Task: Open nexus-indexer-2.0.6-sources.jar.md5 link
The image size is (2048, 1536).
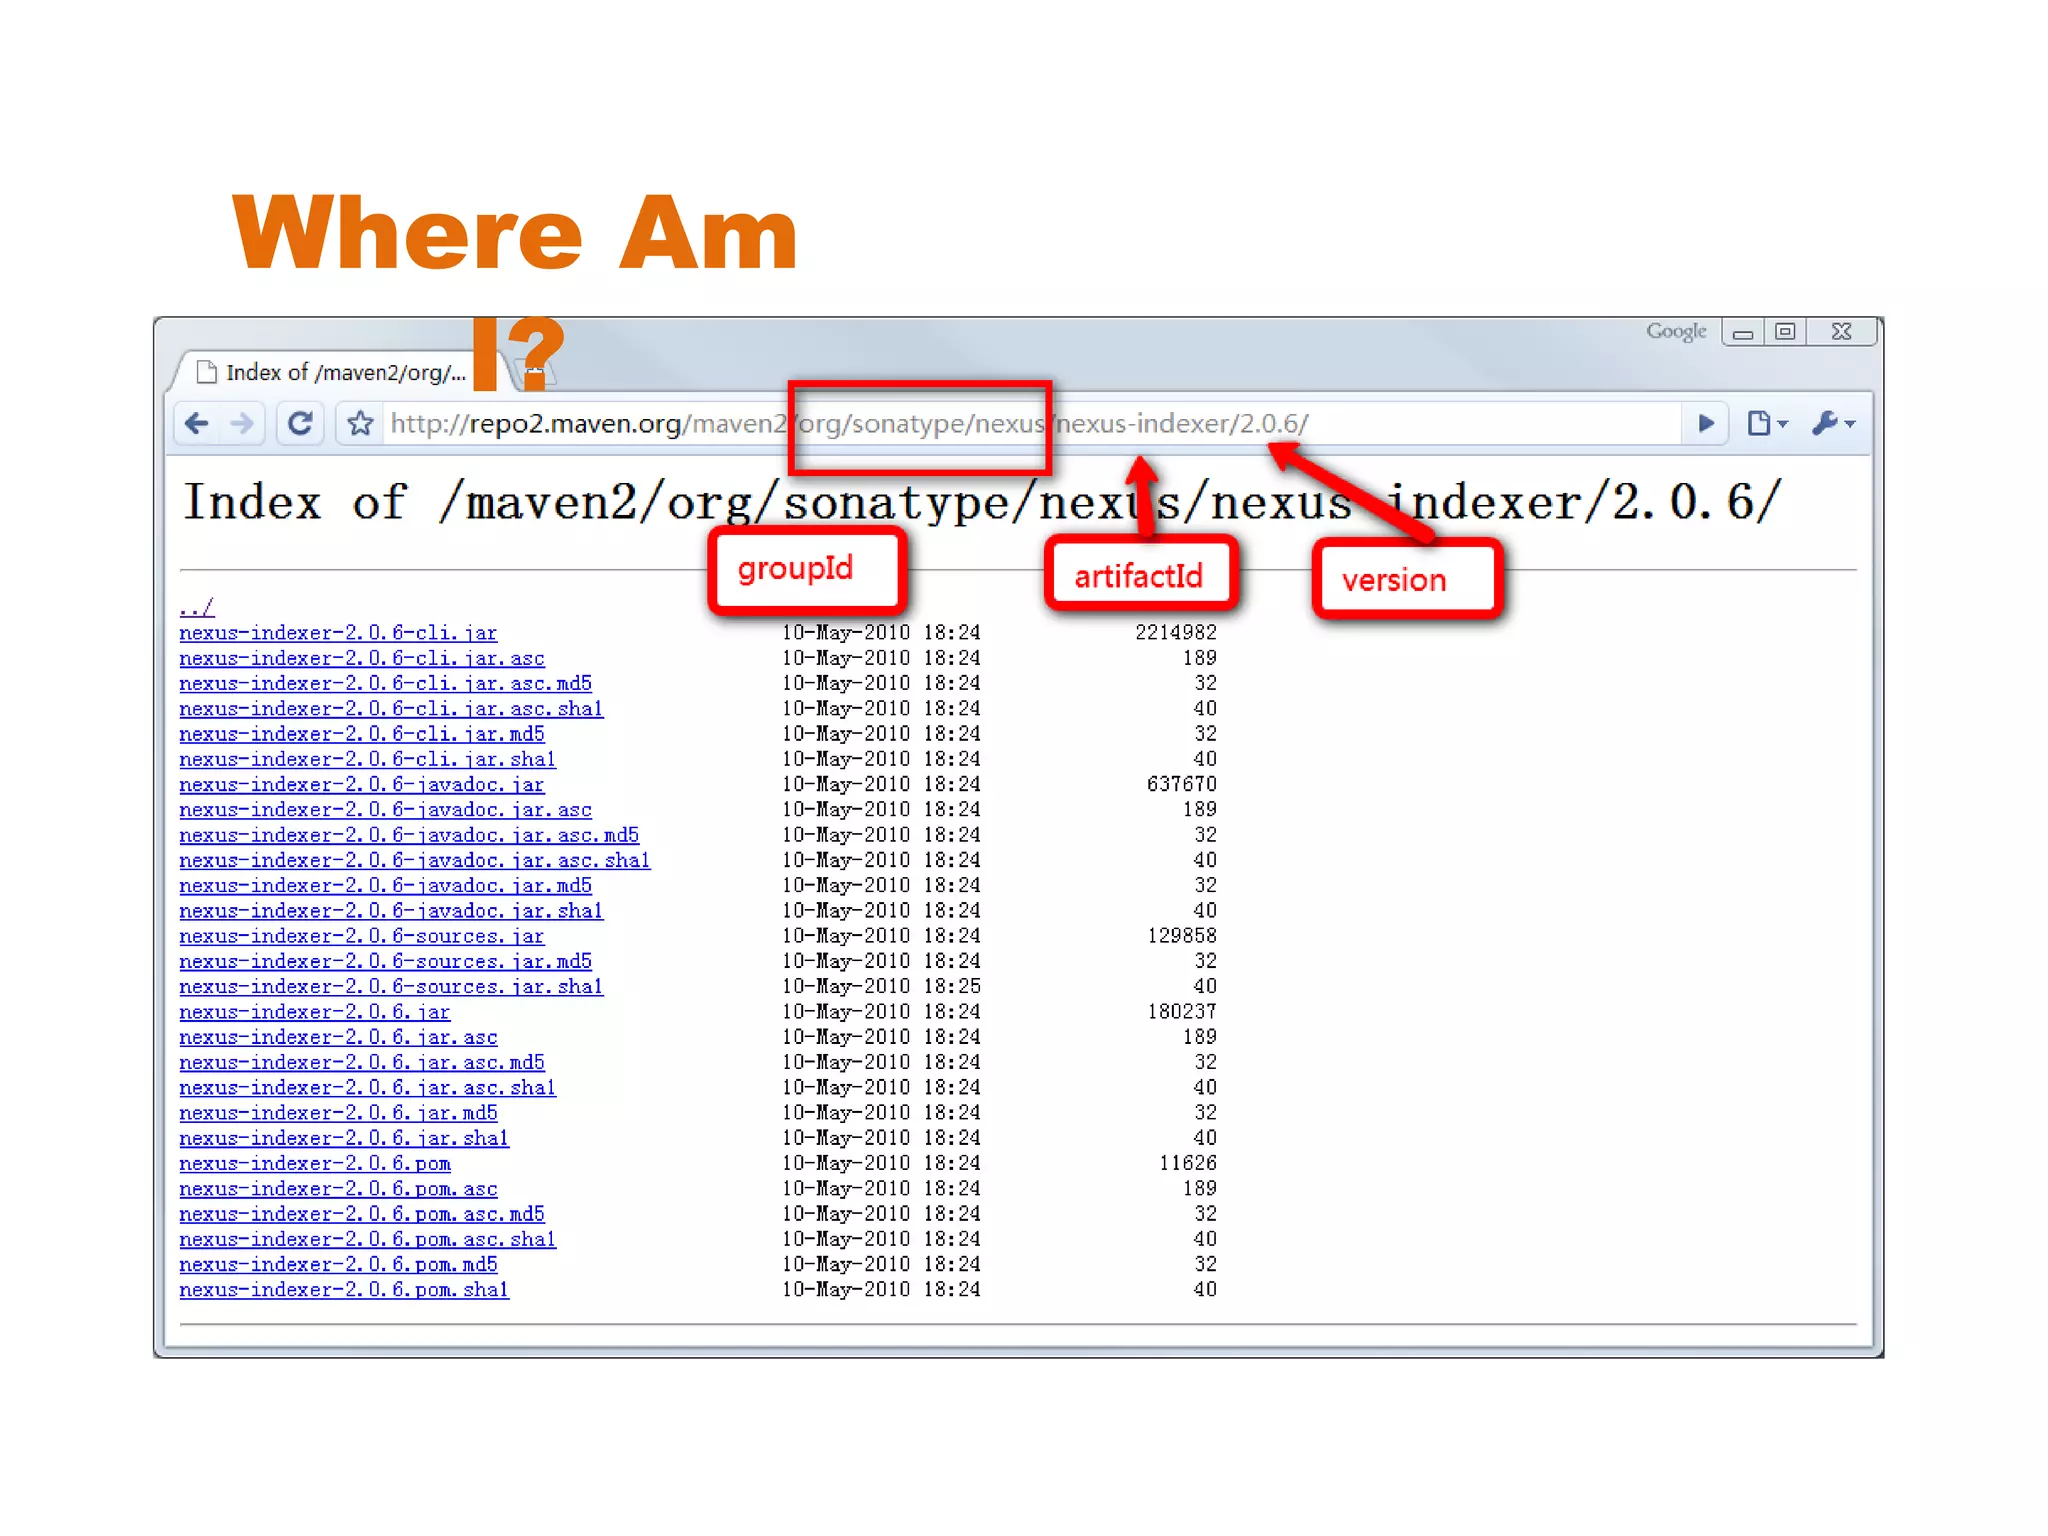Action: pos(385,961)
